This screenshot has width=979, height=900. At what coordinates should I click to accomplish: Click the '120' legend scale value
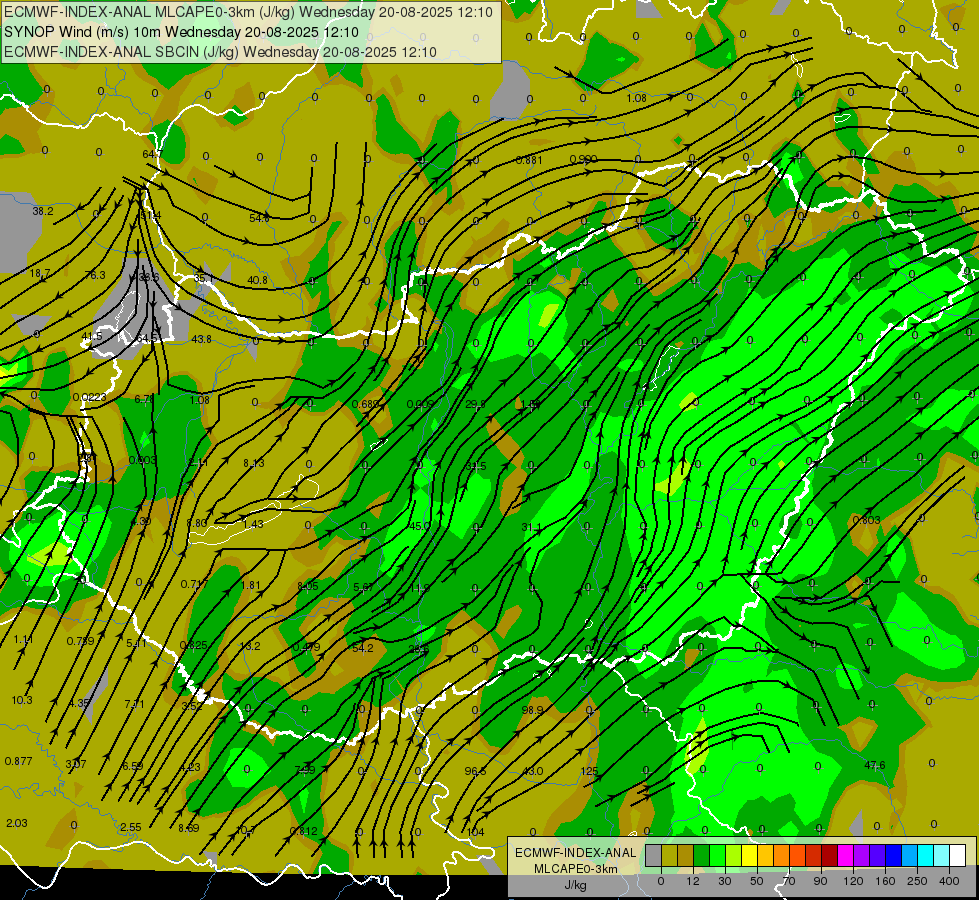pyautogui.click(x=853, y=881)
